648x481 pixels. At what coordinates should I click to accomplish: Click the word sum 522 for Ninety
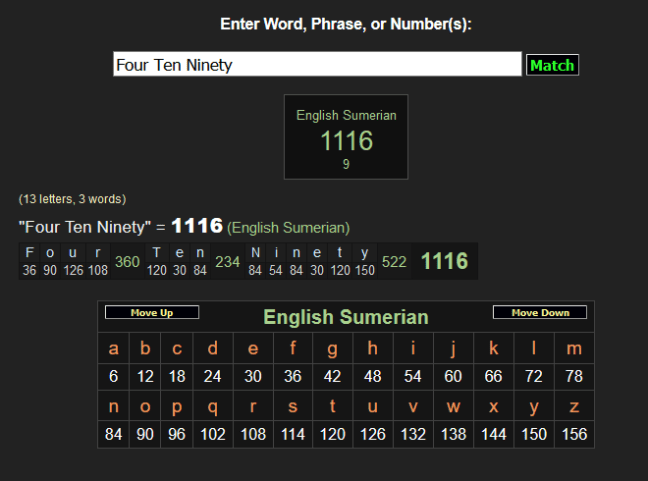[x=394, y=262]
